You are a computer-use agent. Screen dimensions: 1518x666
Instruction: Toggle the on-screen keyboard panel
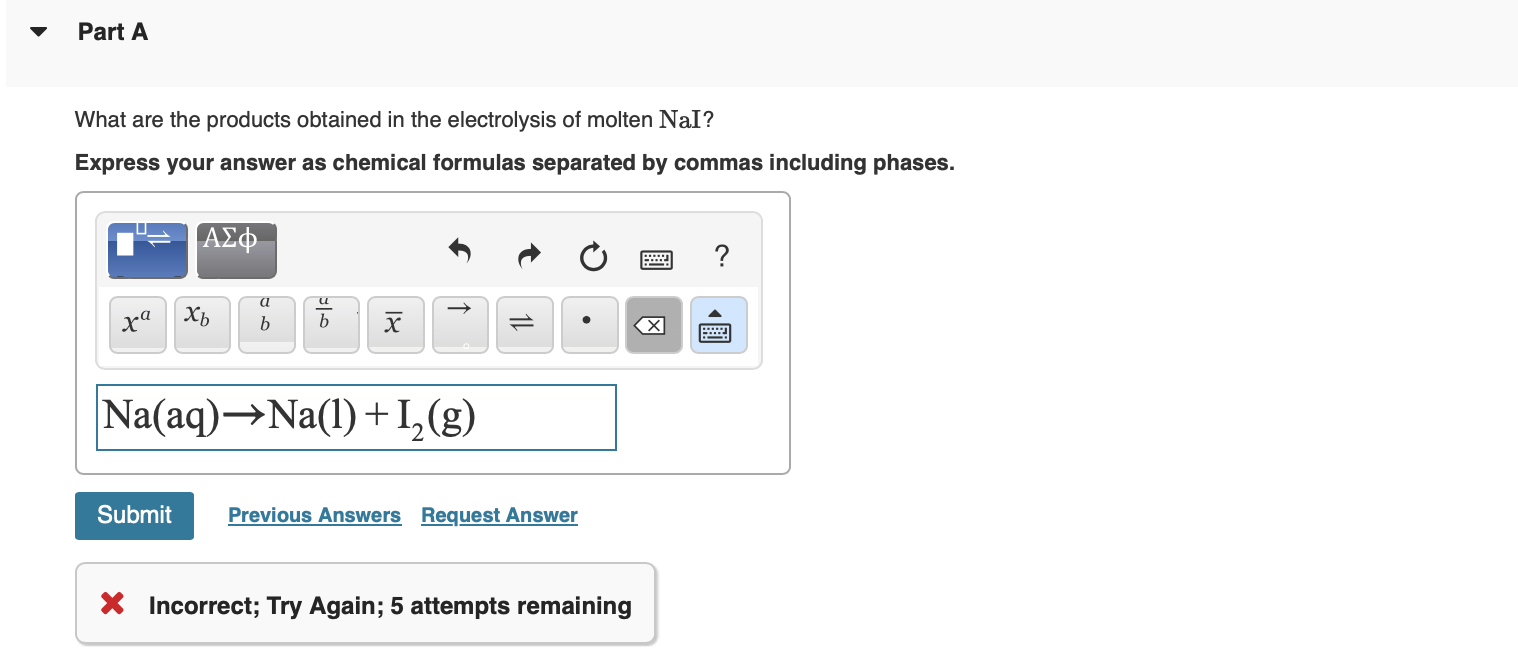click(x=718, y=324)
